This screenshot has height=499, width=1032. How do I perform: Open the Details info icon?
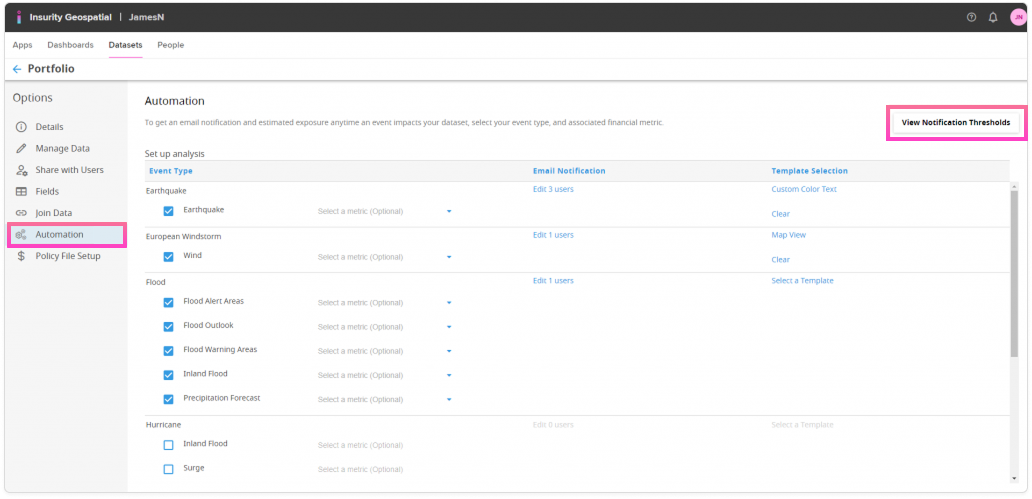[x=21, y=127]
